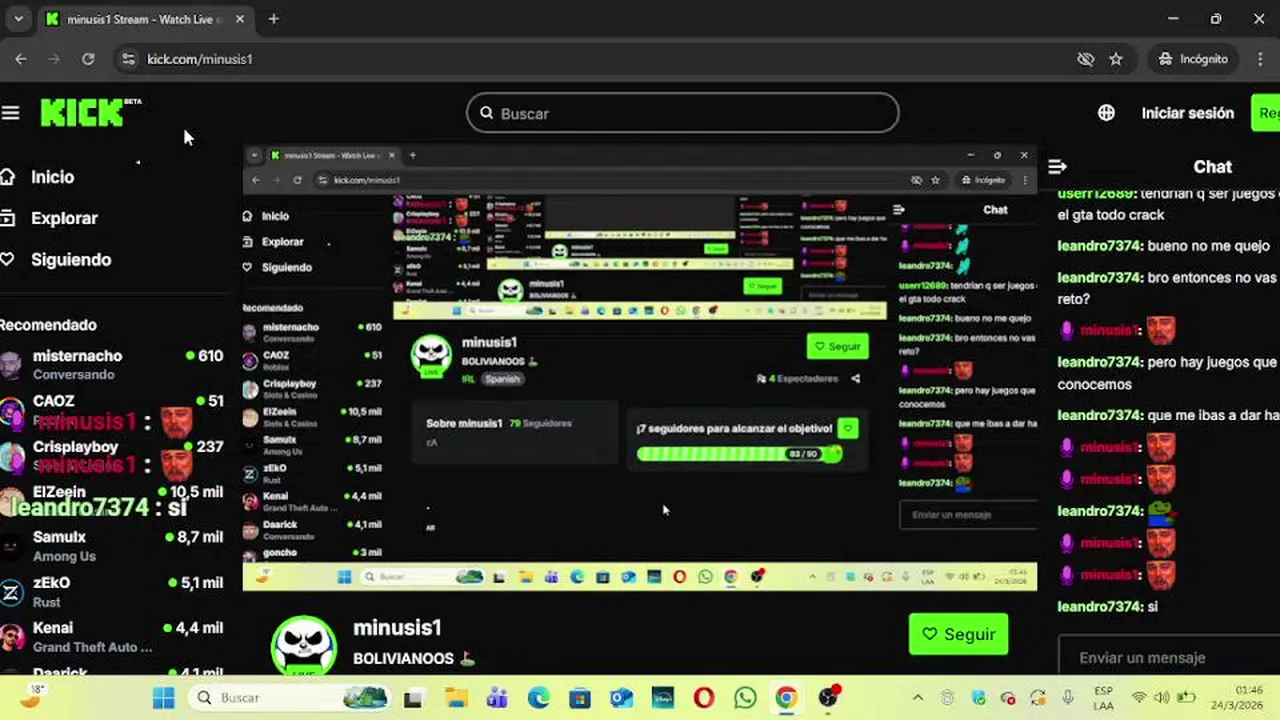
Task: Focus the Enviar un mensaje chat box
Action: click(x=1168, y=657)
